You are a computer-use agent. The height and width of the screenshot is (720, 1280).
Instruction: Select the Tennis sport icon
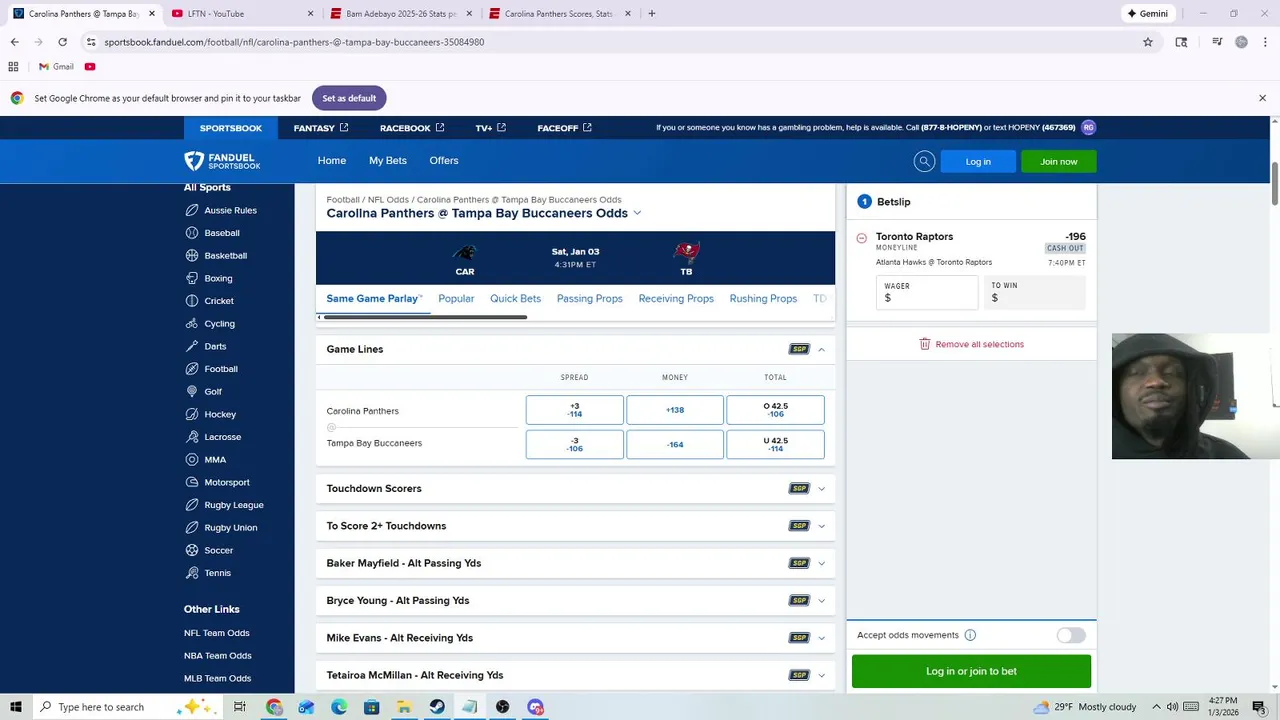[192, 573]
